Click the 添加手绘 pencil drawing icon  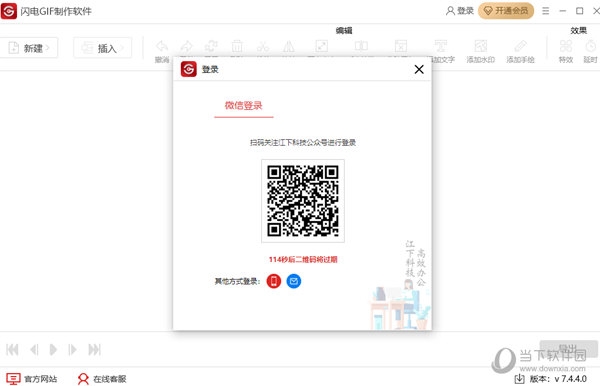[520, 47]
